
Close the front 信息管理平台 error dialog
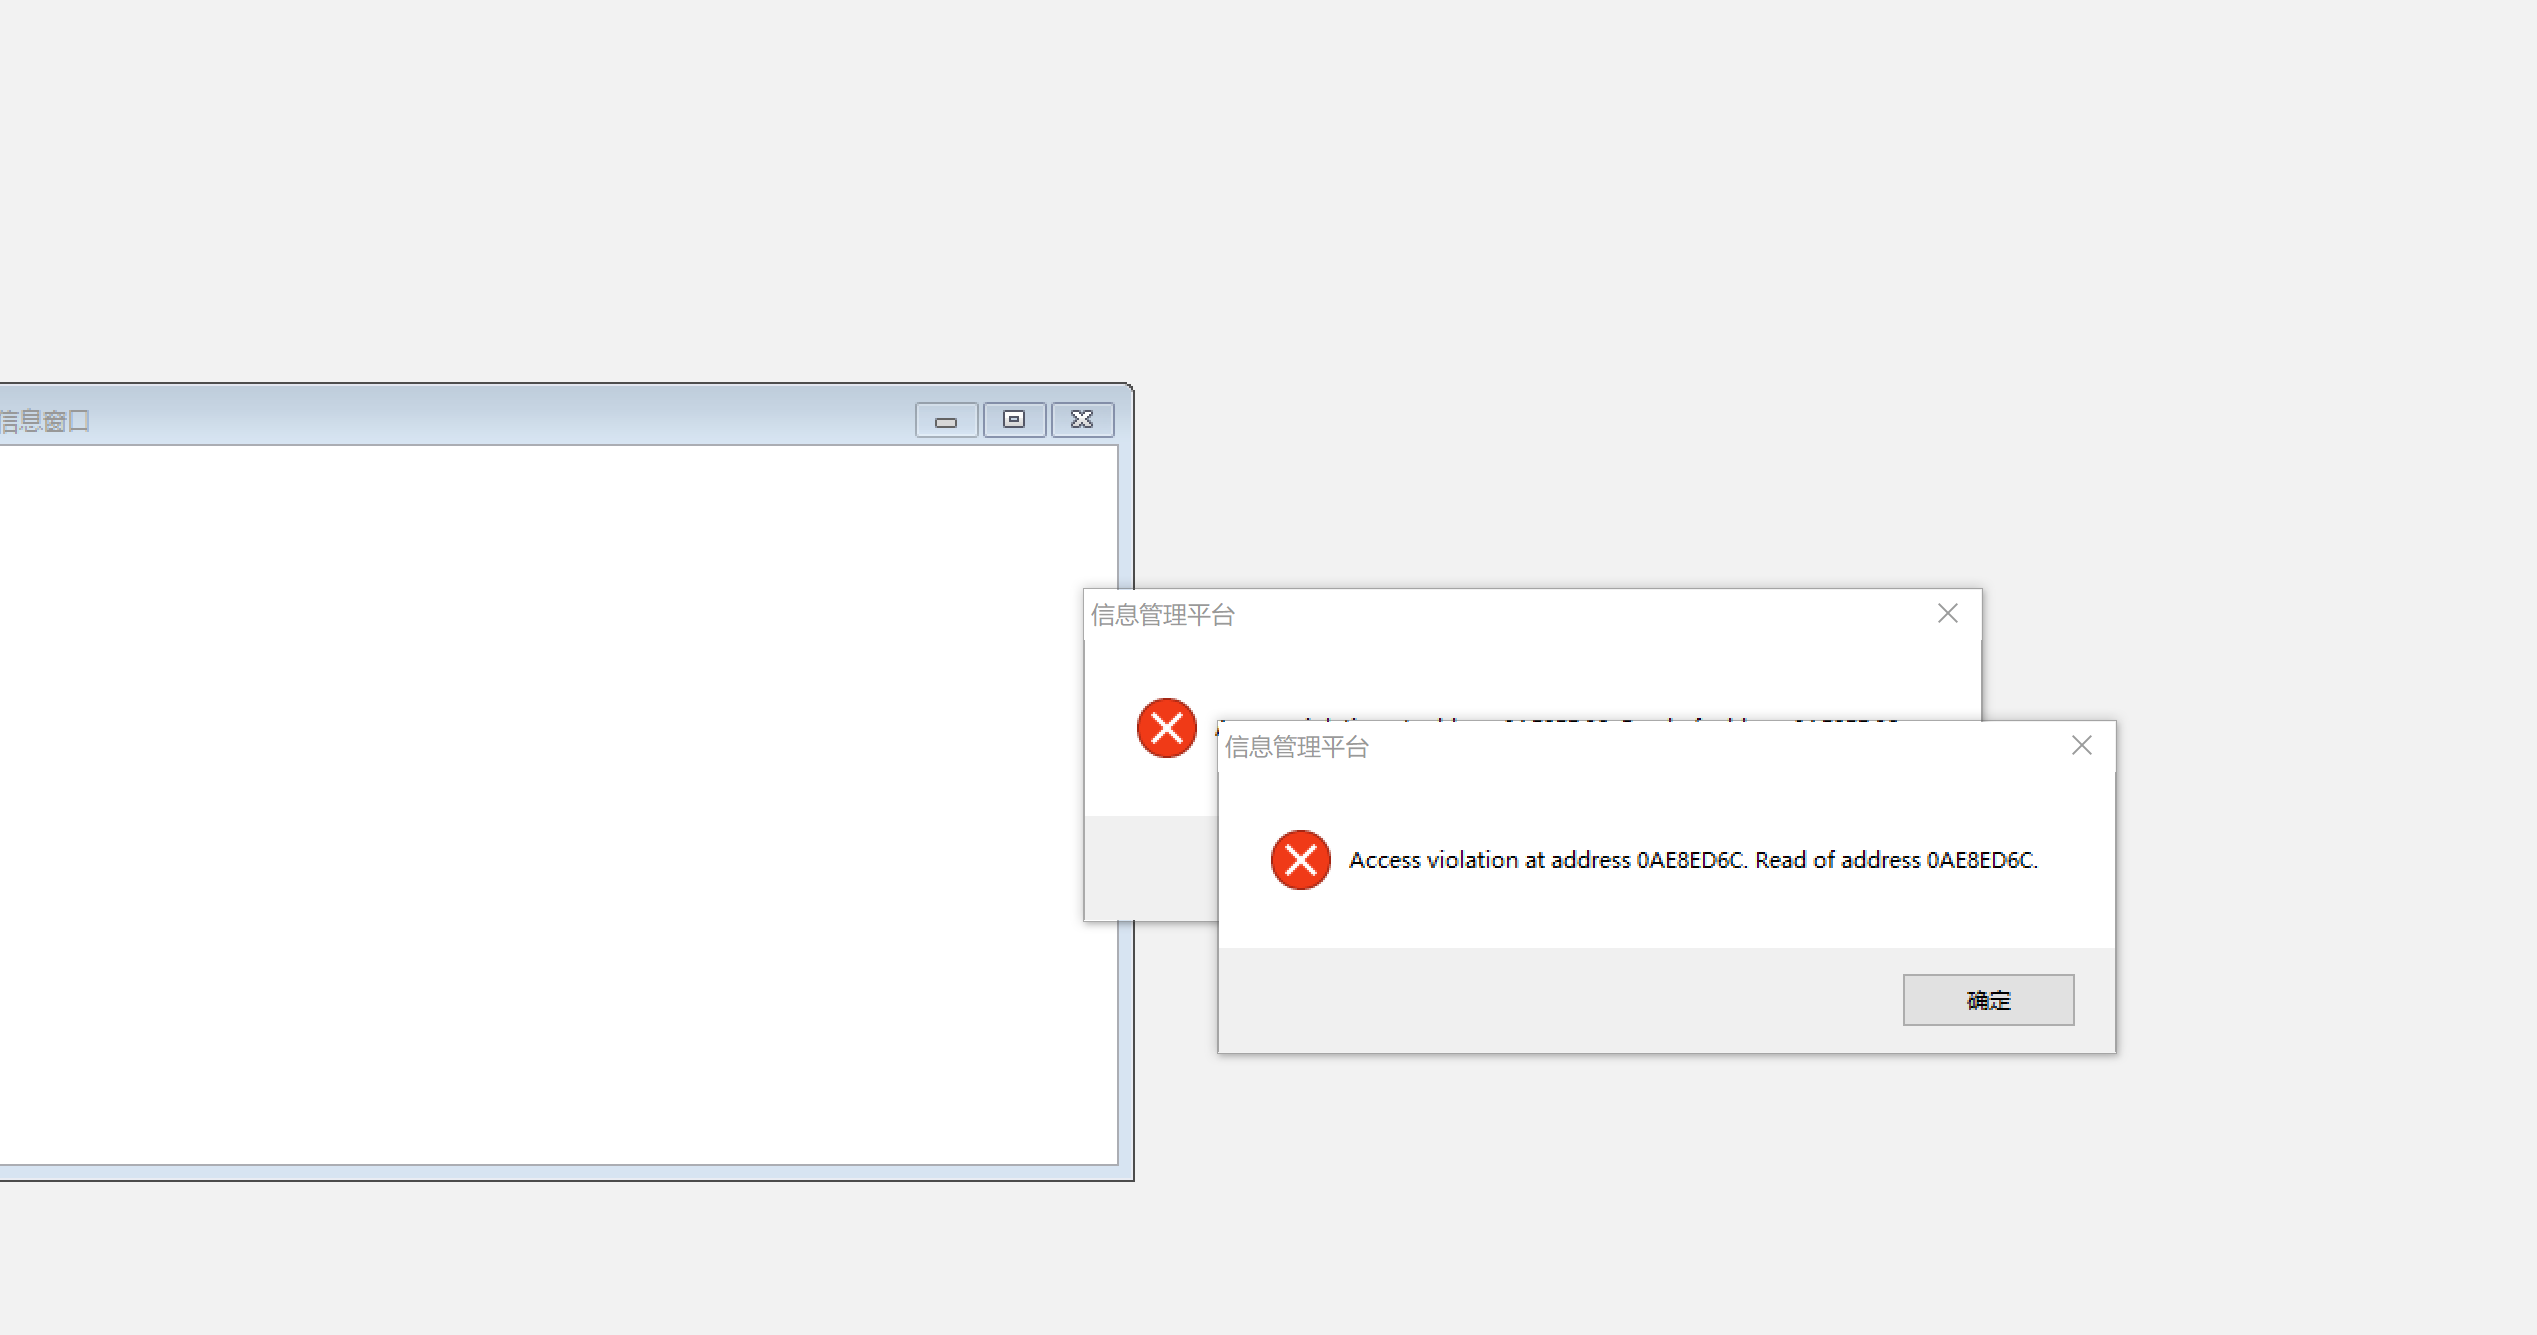click(x=2081, y=746)
